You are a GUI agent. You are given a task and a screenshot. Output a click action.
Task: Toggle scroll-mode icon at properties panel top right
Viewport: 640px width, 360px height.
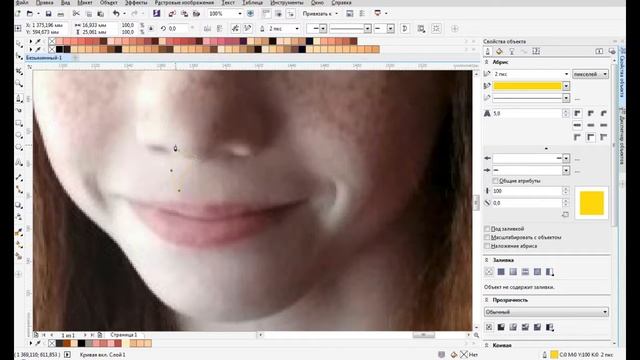tap(599, 51)
